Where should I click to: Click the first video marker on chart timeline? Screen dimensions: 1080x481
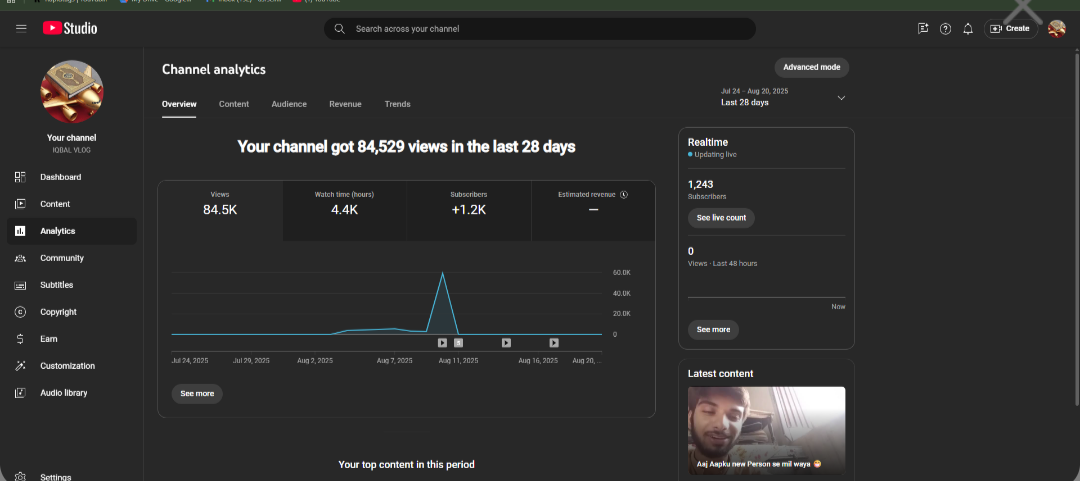click(x=442, y=343)
